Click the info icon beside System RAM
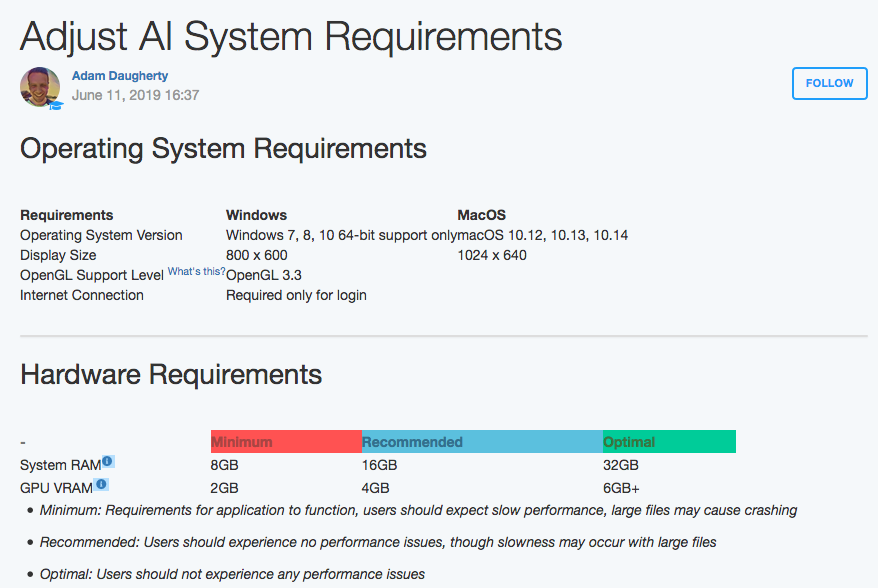The height and width of the screenshot is (588, 878). (x=108, y=461)
